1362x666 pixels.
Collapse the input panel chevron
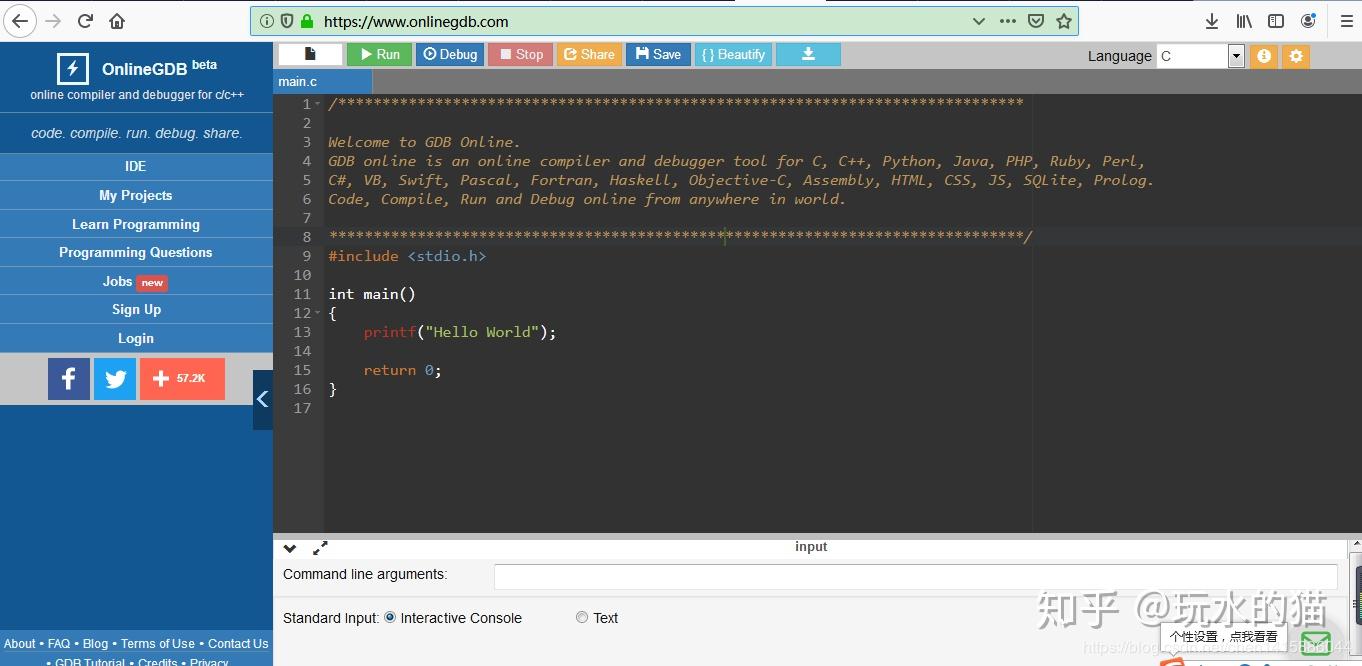click(x=290, y=548)
